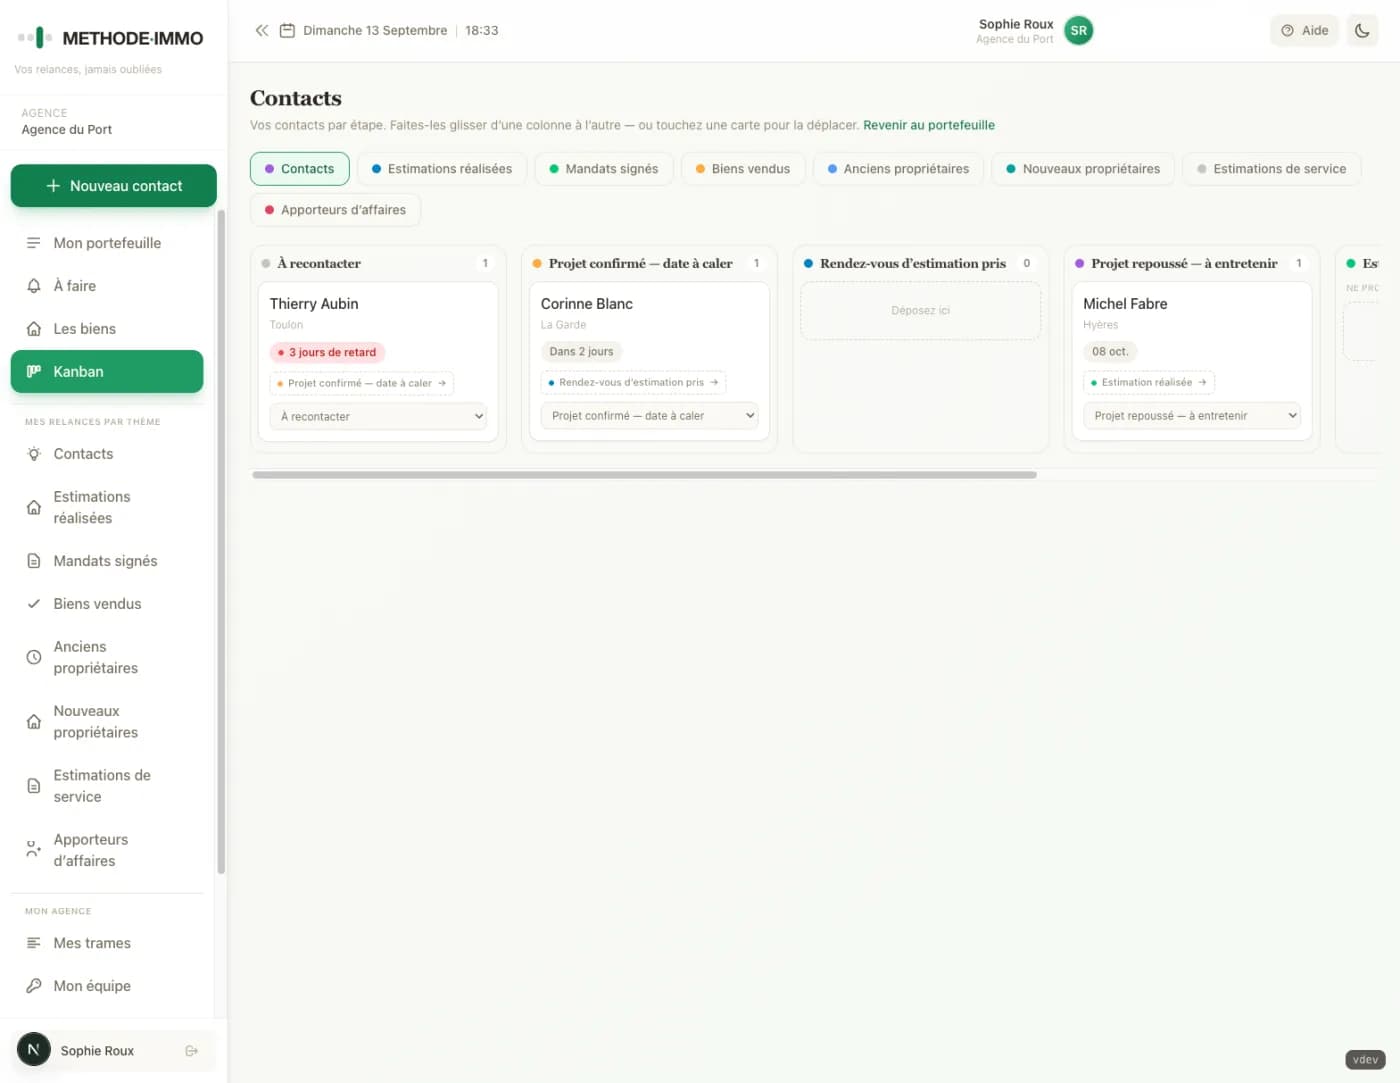Click the Mes trames list icon

[x=34, y=943]
